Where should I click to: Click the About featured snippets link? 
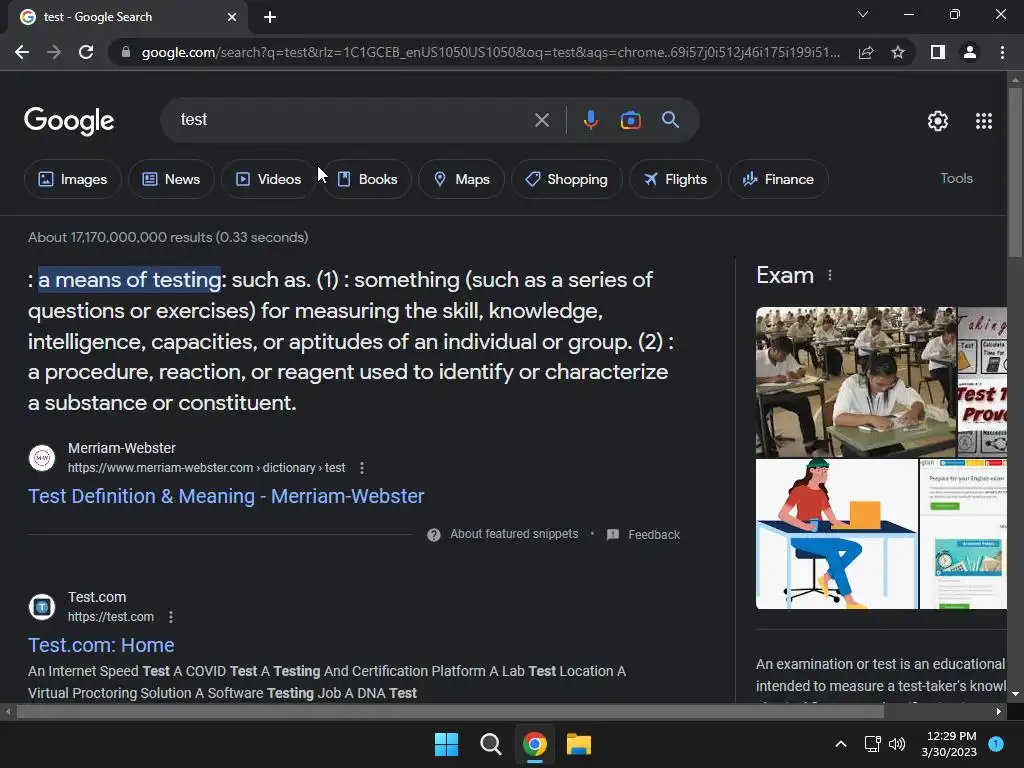pyautogui.click(x=514, y=534)
